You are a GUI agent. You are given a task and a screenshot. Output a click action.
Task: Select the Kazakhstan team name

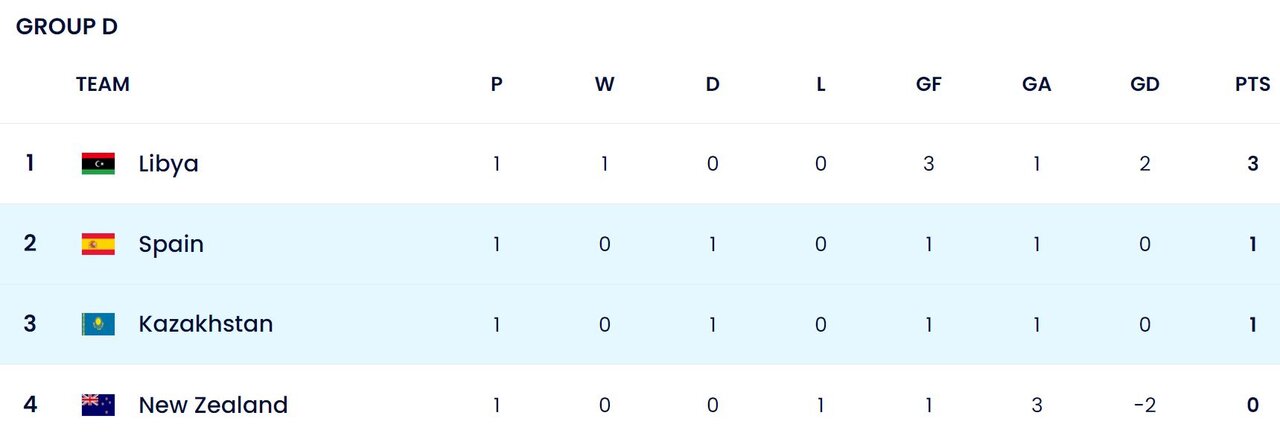click(x=205, y=324)
